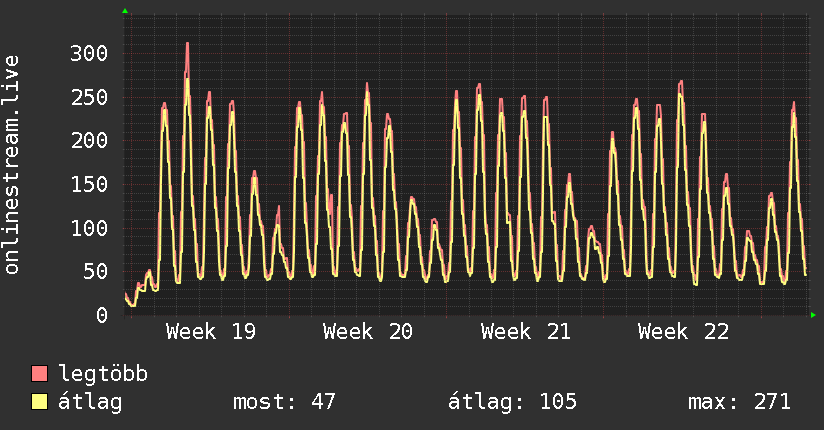Click the 300 y-axis label
Image resolution: width=824 pixels, height=430 pixels.
click(x=89, y=53)
